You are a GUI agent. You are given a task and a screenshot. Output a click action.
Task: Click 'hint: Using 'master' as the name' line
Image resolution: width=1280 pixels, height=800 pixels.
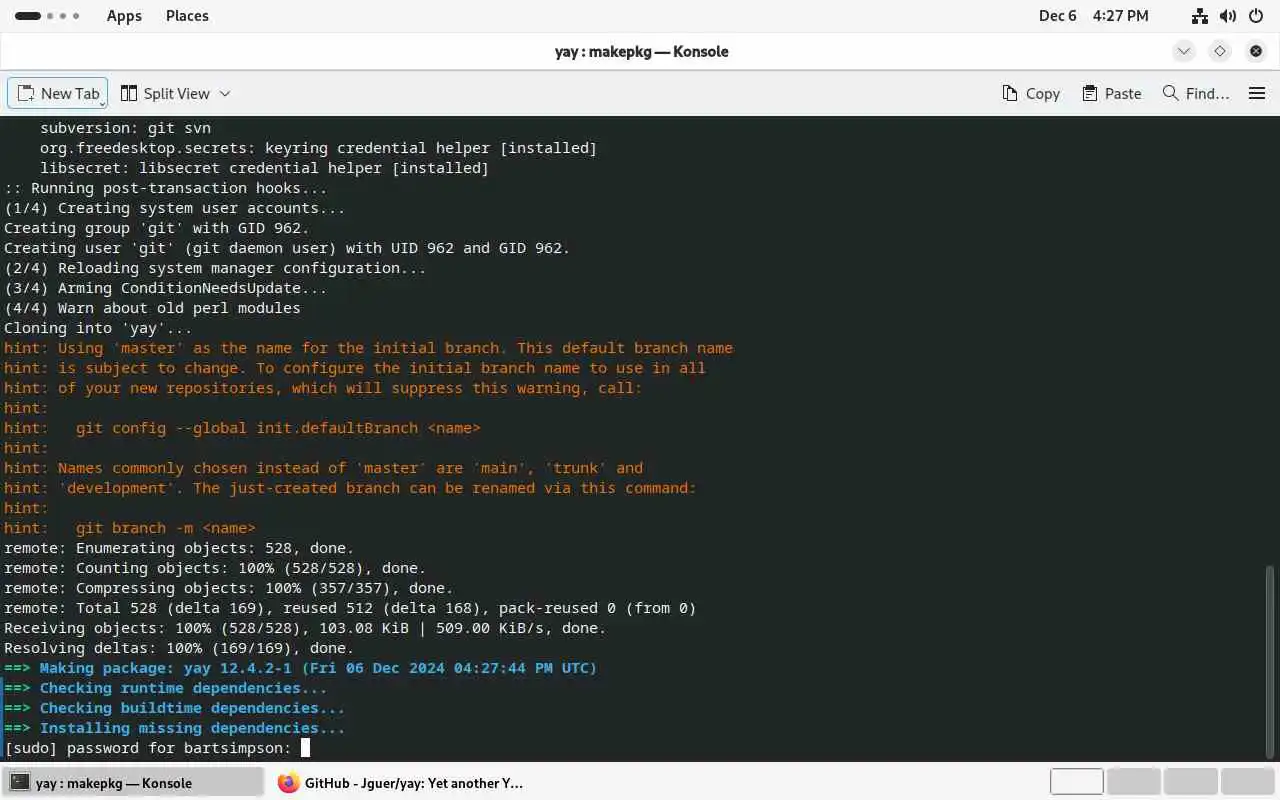(368, 348)
